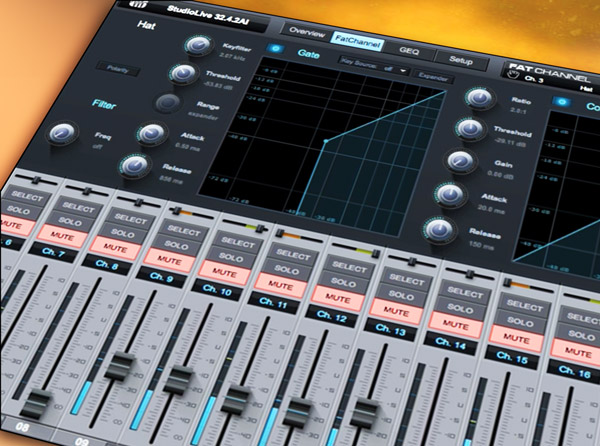The image size is (600, 446).
Task: Mute channel 12
Action: pos(338,299)
